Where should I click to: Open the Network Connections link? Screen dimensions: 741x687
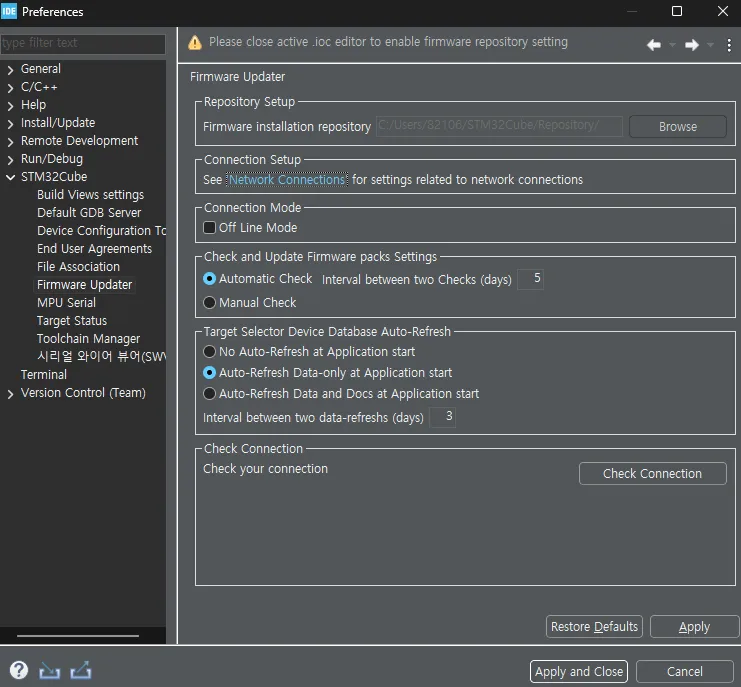tap(286, 180)
